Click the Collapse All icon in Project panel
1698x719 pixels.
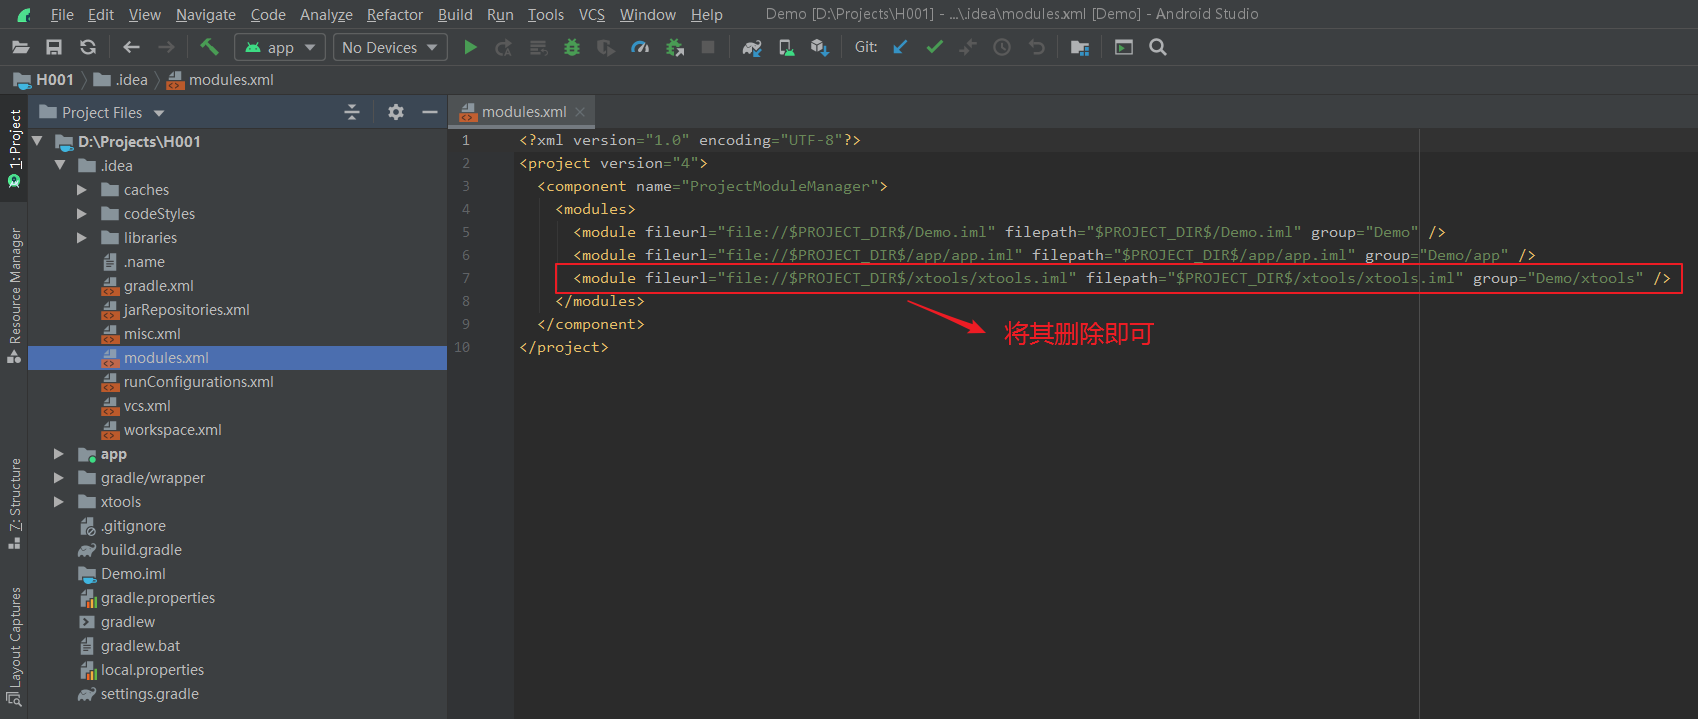click(352, 112)
